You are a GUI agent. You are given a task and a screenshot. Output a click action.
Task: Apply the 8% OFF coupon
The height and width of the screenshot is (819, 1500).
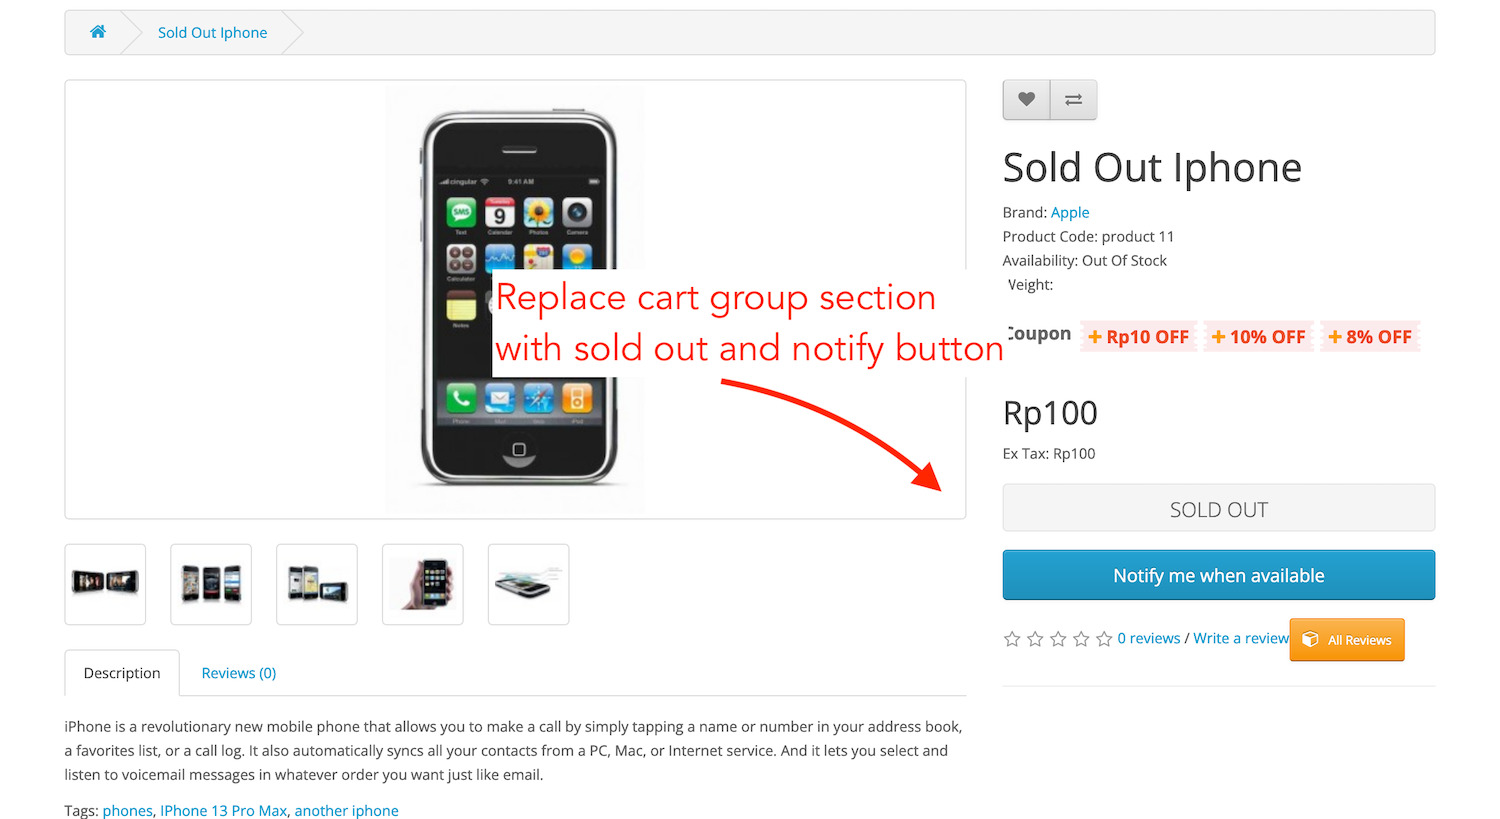tap(1370, 336)
